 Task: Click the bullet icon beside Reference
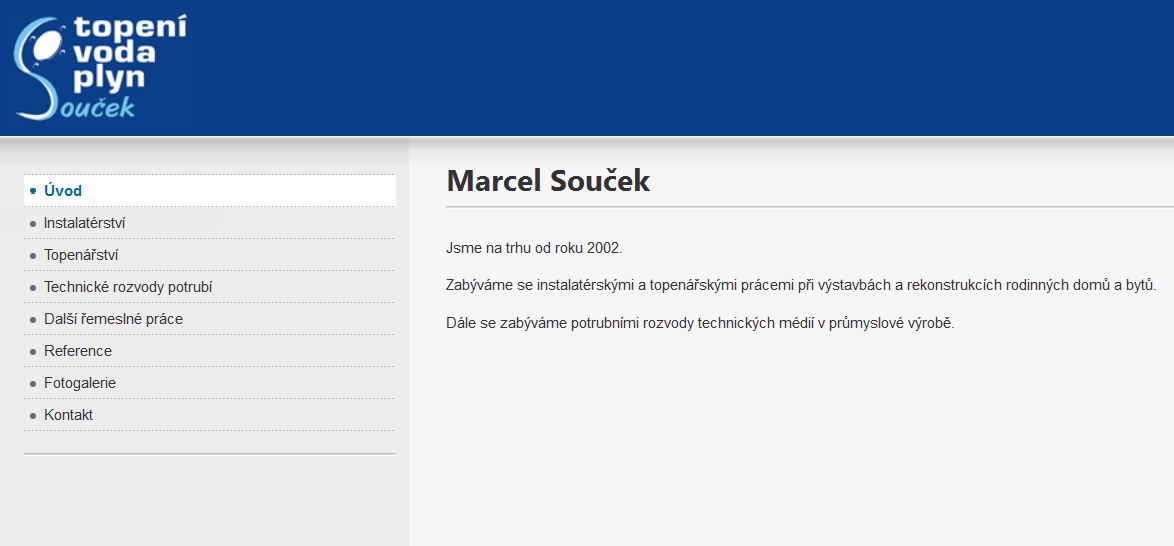click(33, 352)
